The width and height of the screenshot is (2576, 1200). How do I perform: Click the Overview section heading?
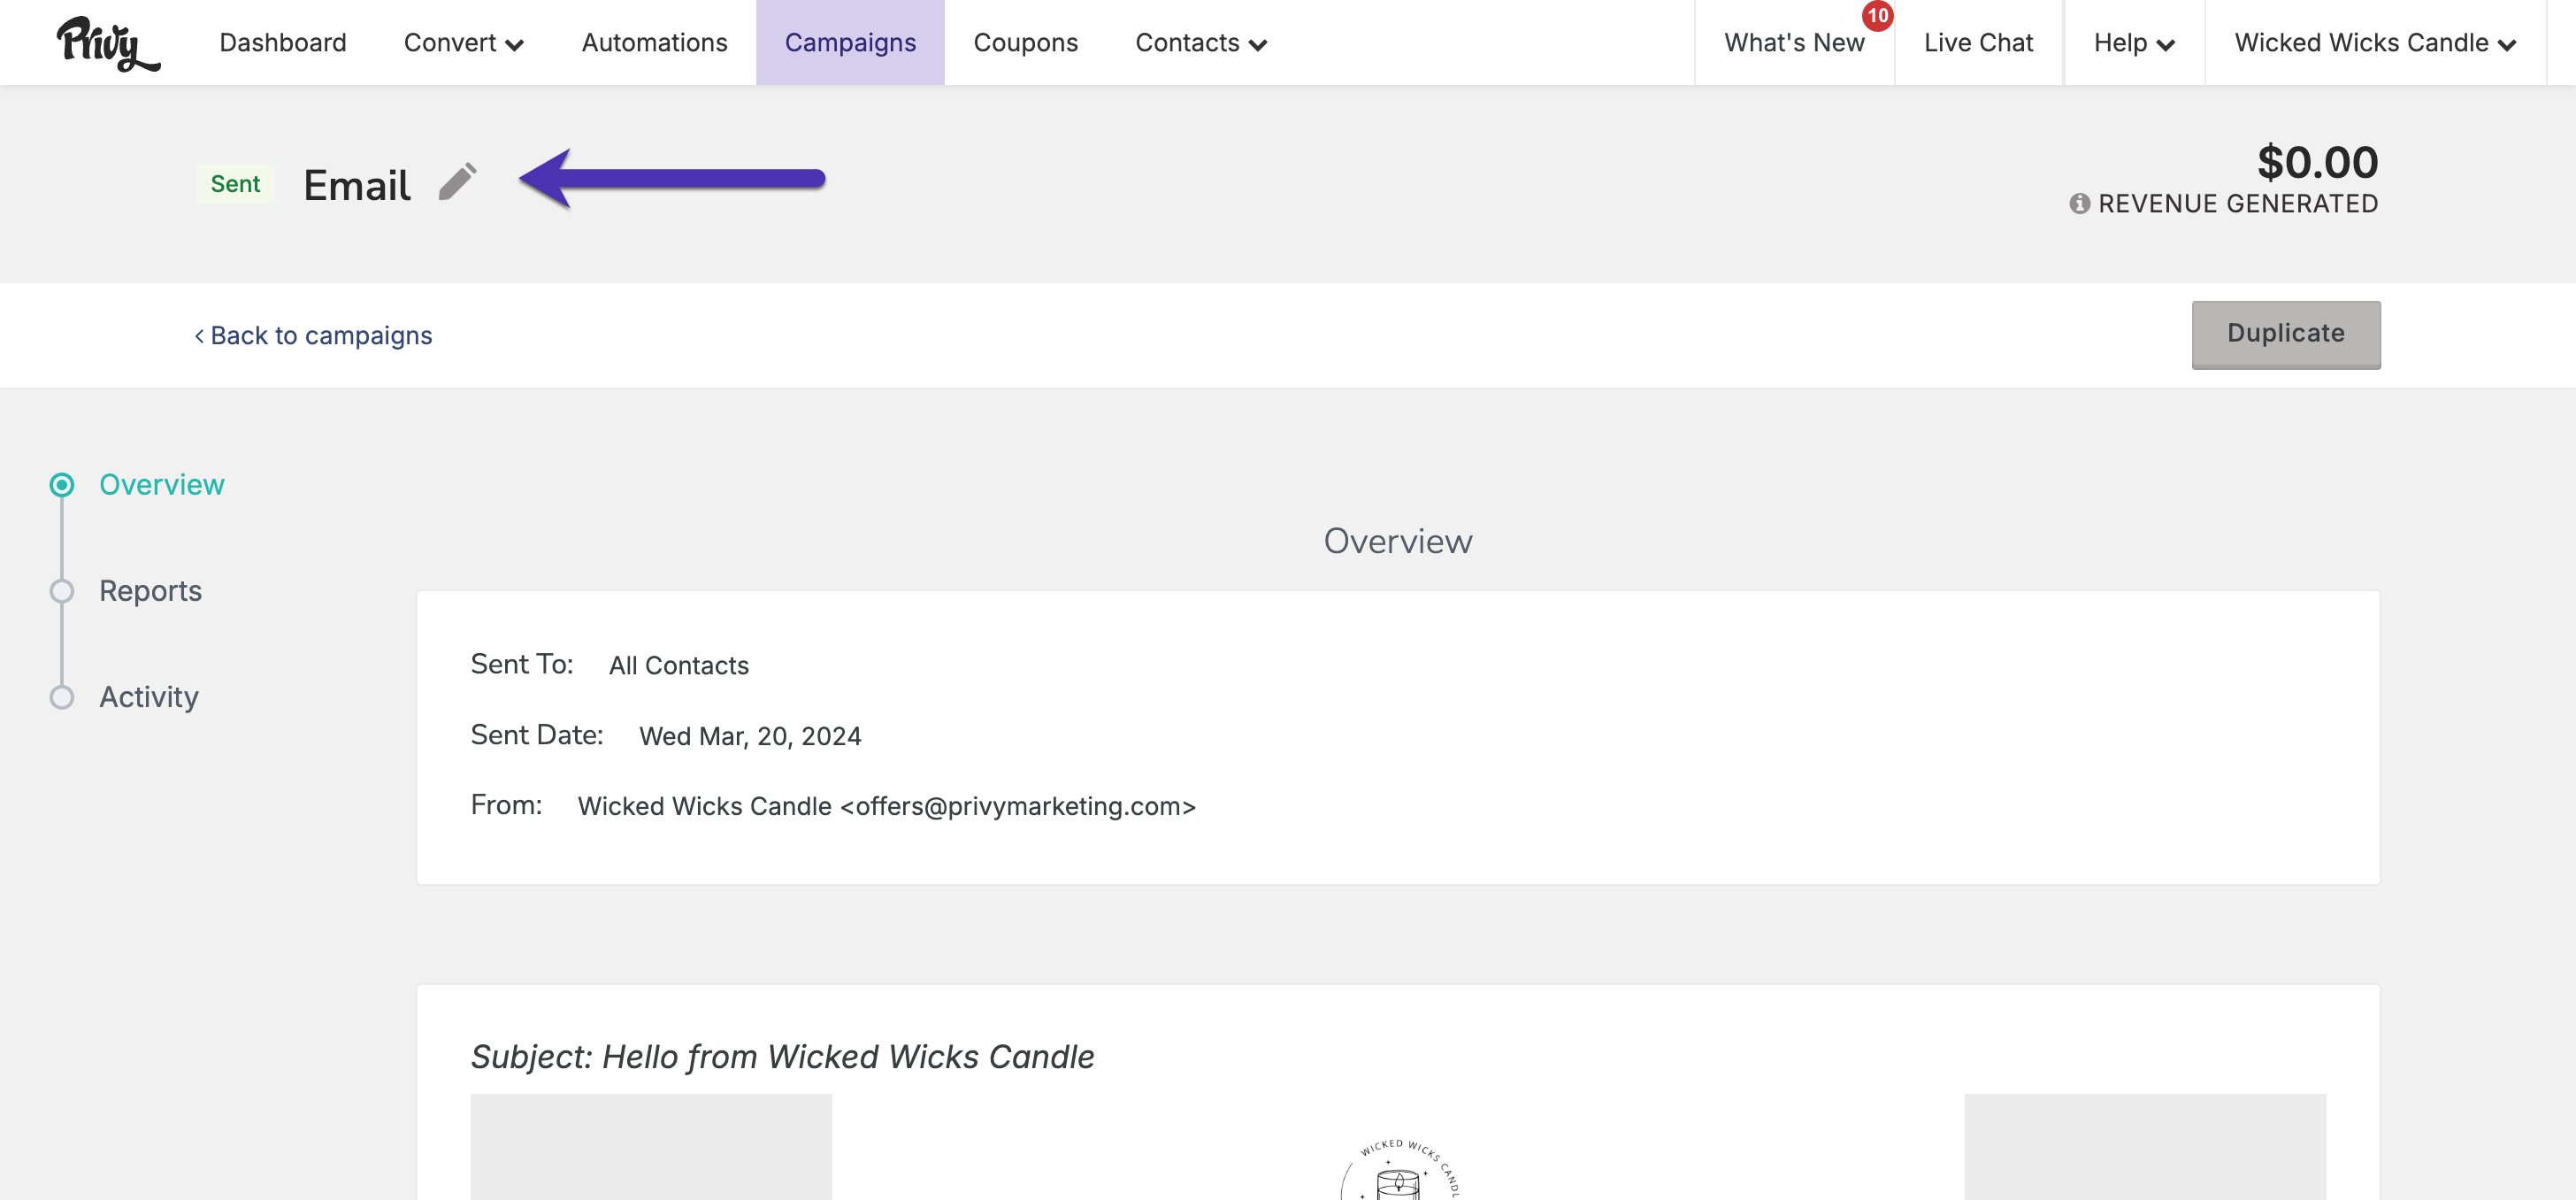tap(1398, 541)
